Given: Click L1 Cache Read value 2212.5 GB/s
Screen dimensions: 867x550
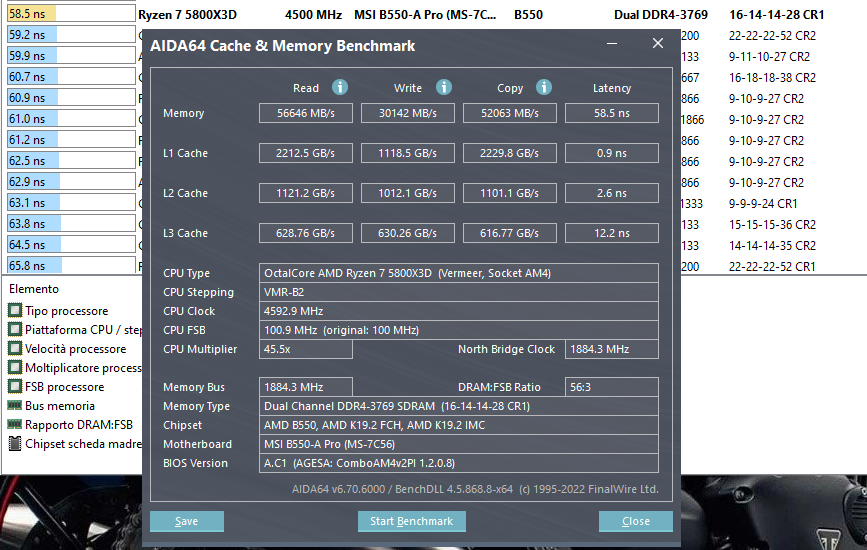Looking at the screenshot, I should [x=306, y=153].
